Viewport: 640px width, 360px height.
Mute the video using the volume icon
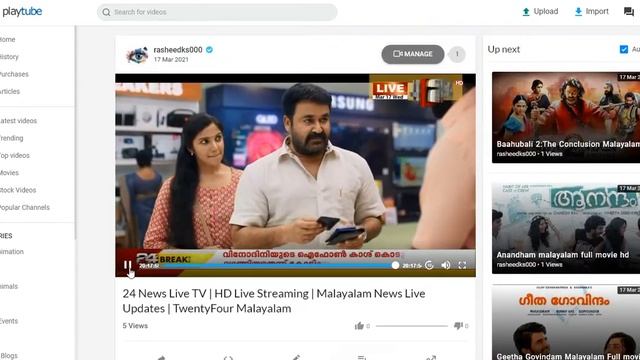446,265
